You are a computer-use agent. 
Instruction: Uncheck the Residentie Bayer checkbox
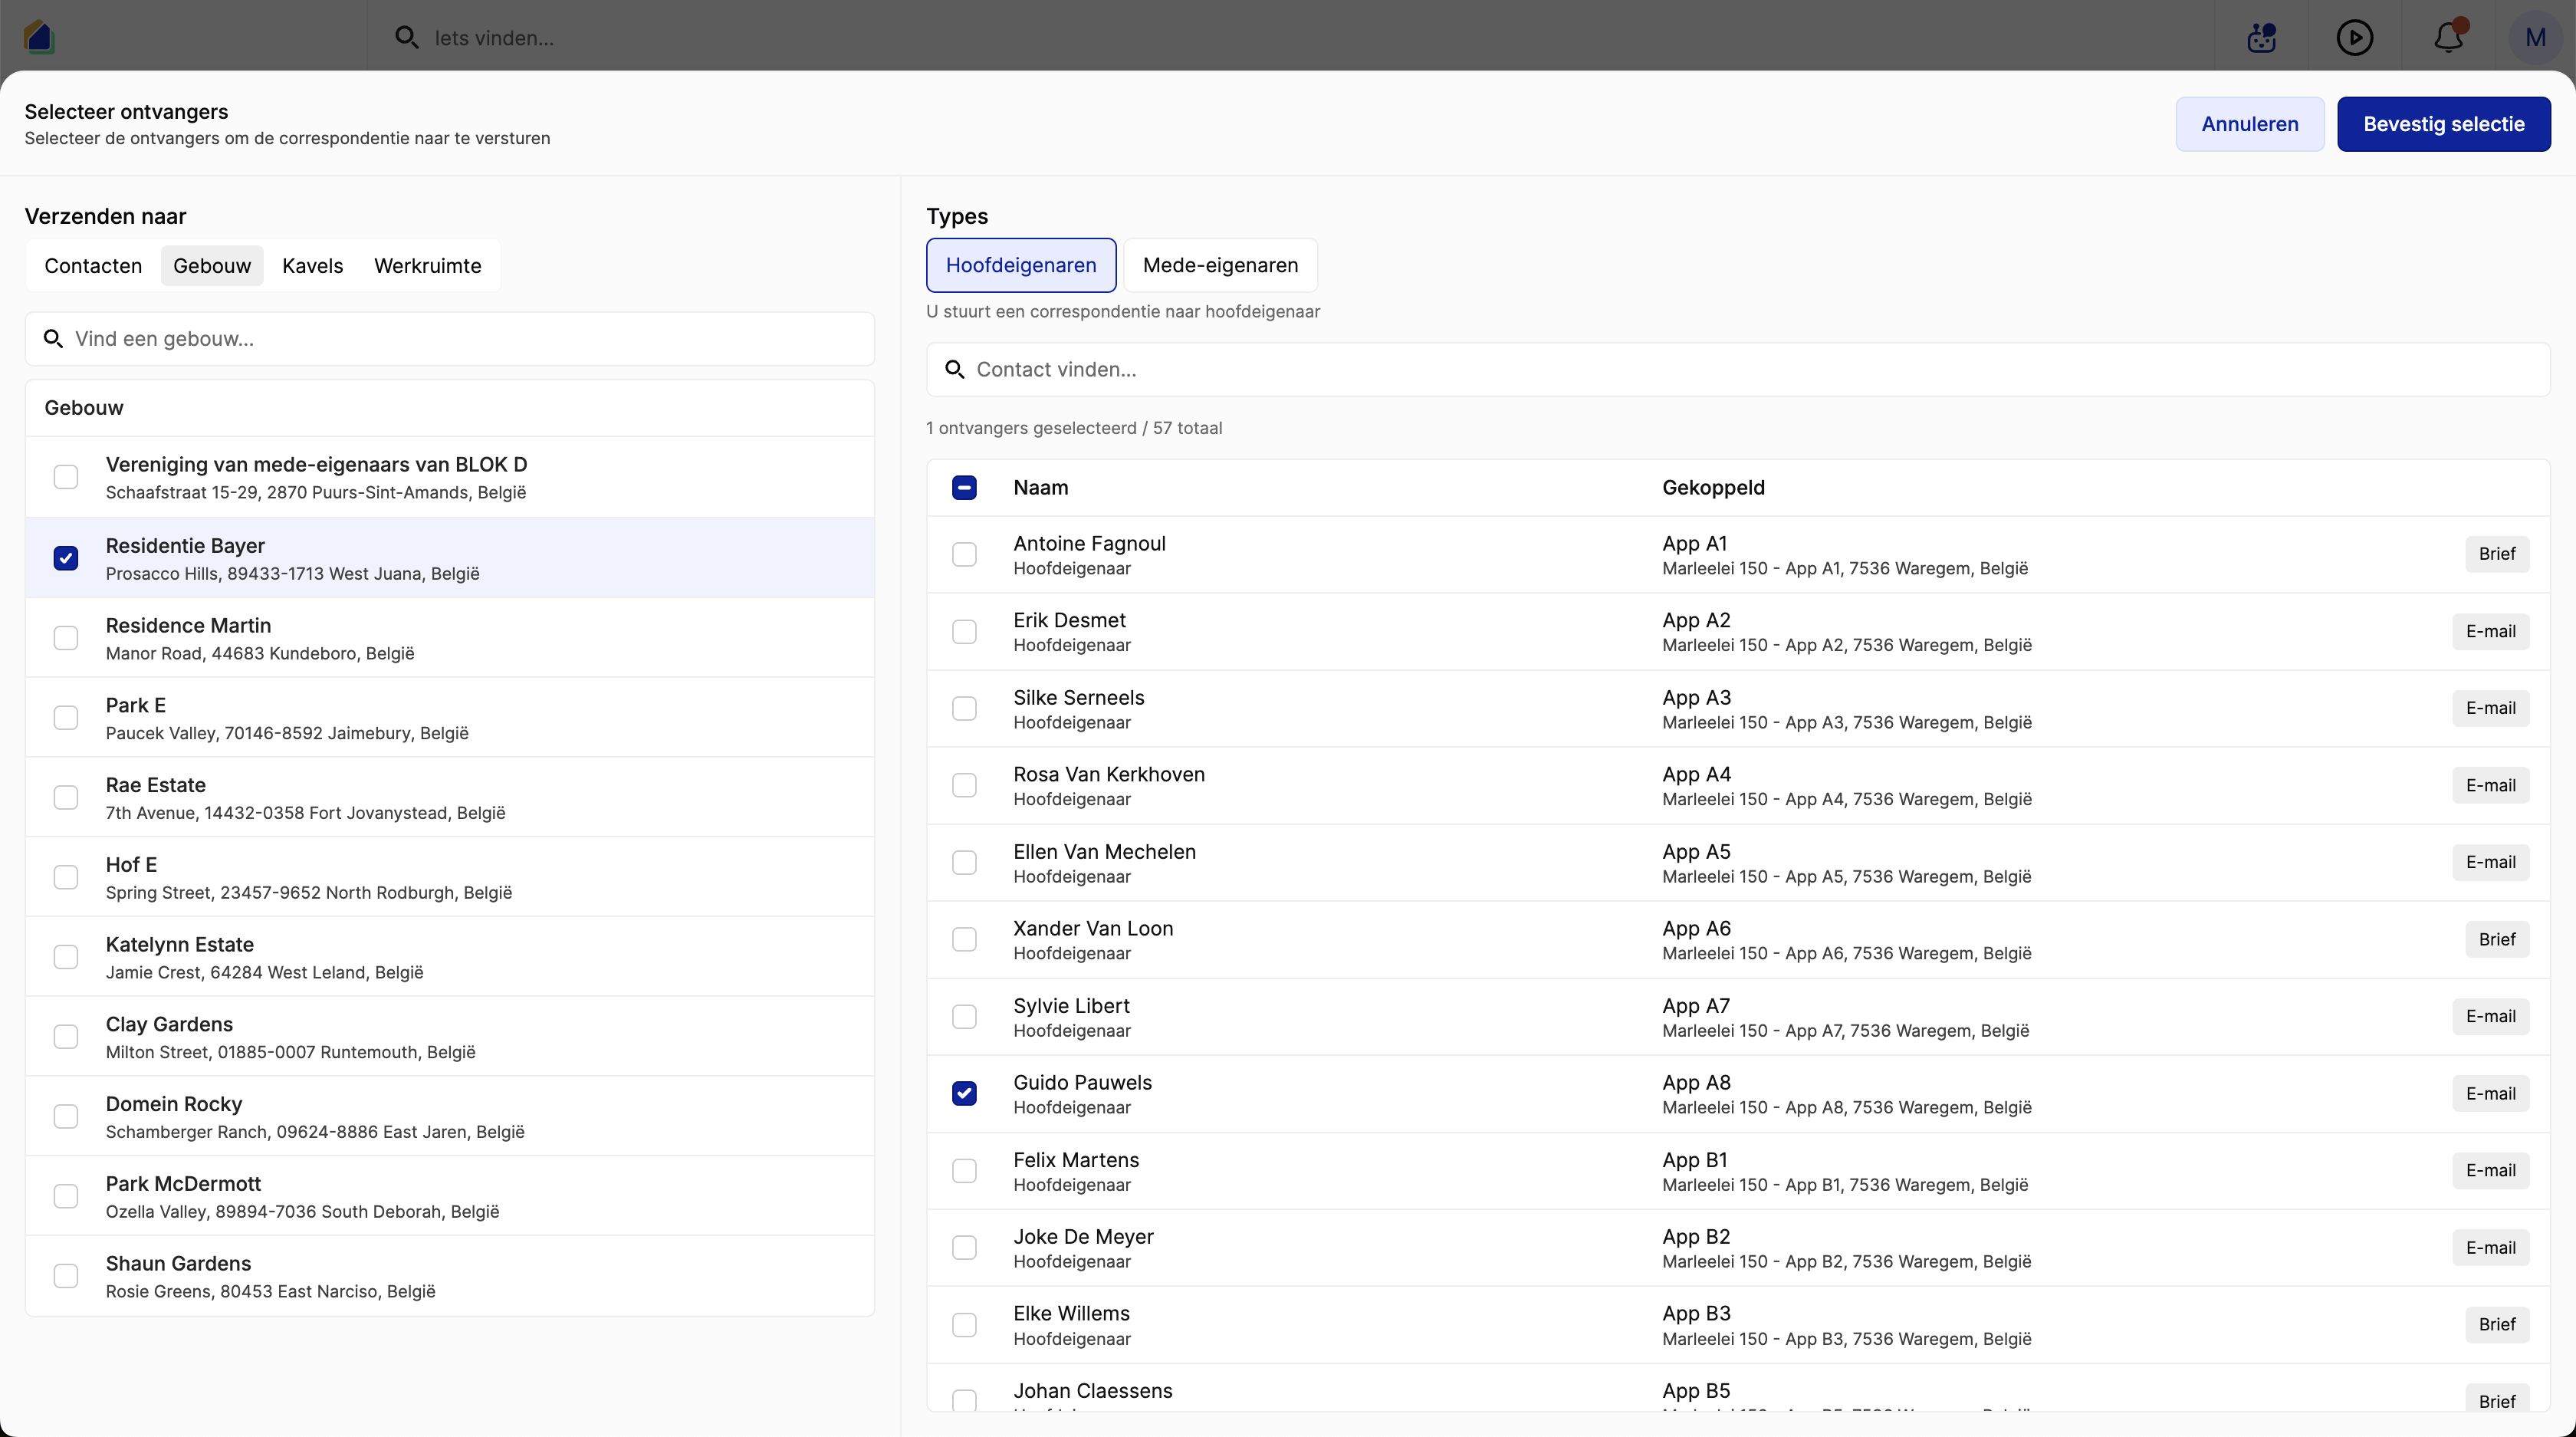click(x=66, y=558)
